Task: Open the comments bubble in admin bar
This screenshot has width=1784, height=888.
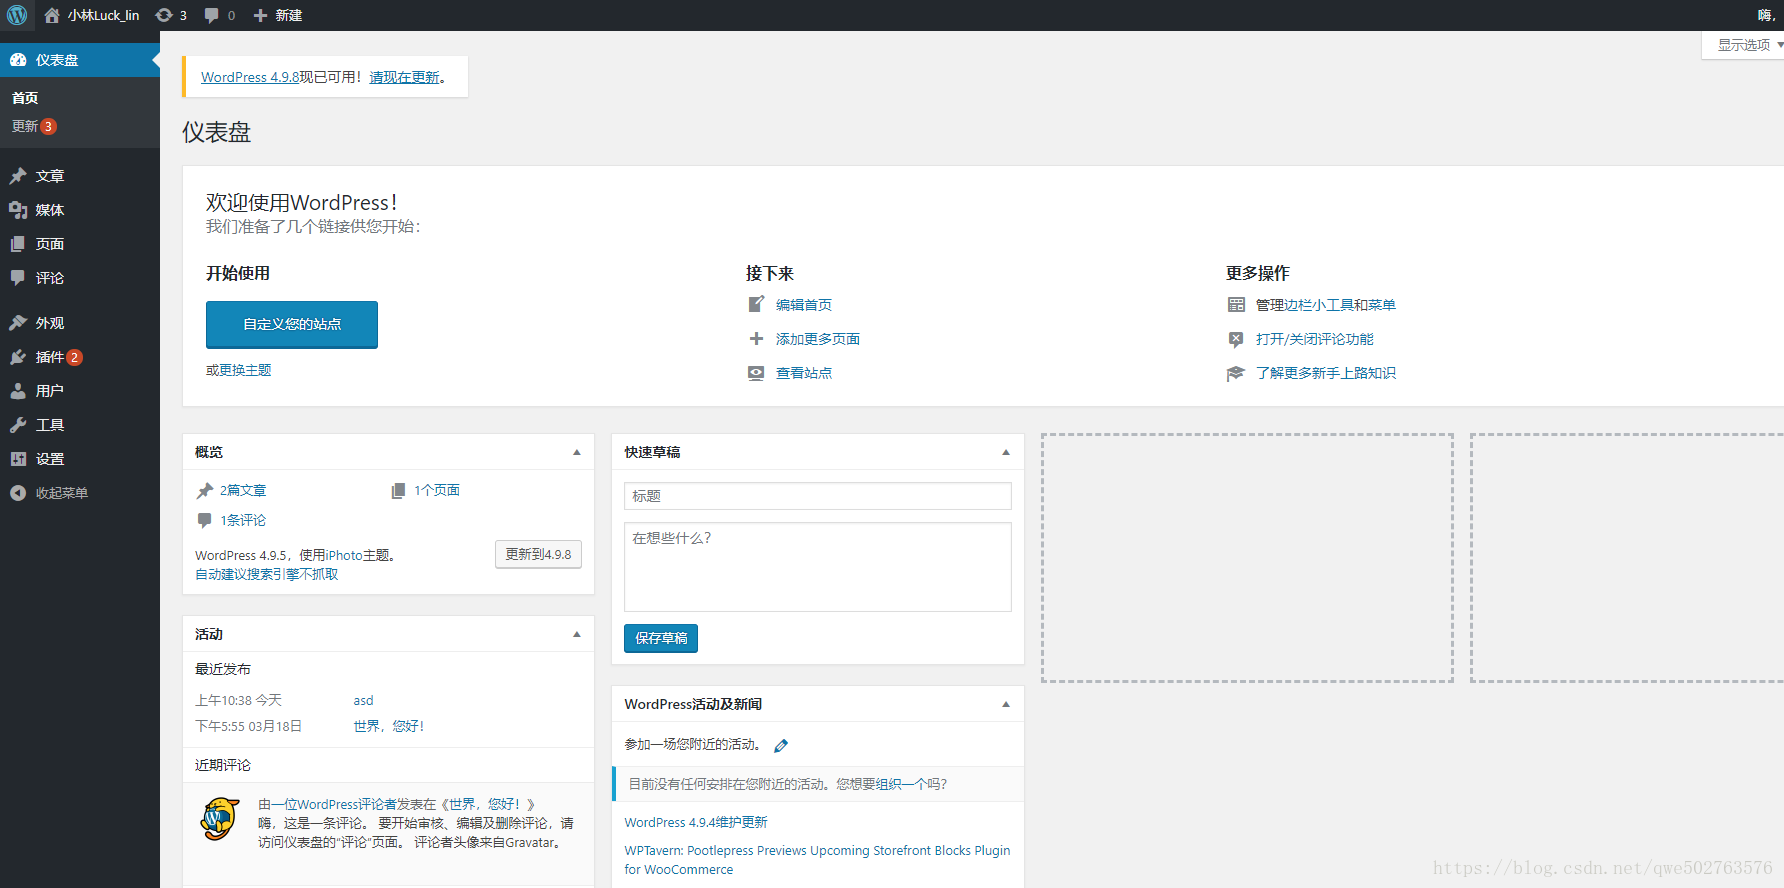Action: pyautogui.click(x=211, y=15)
